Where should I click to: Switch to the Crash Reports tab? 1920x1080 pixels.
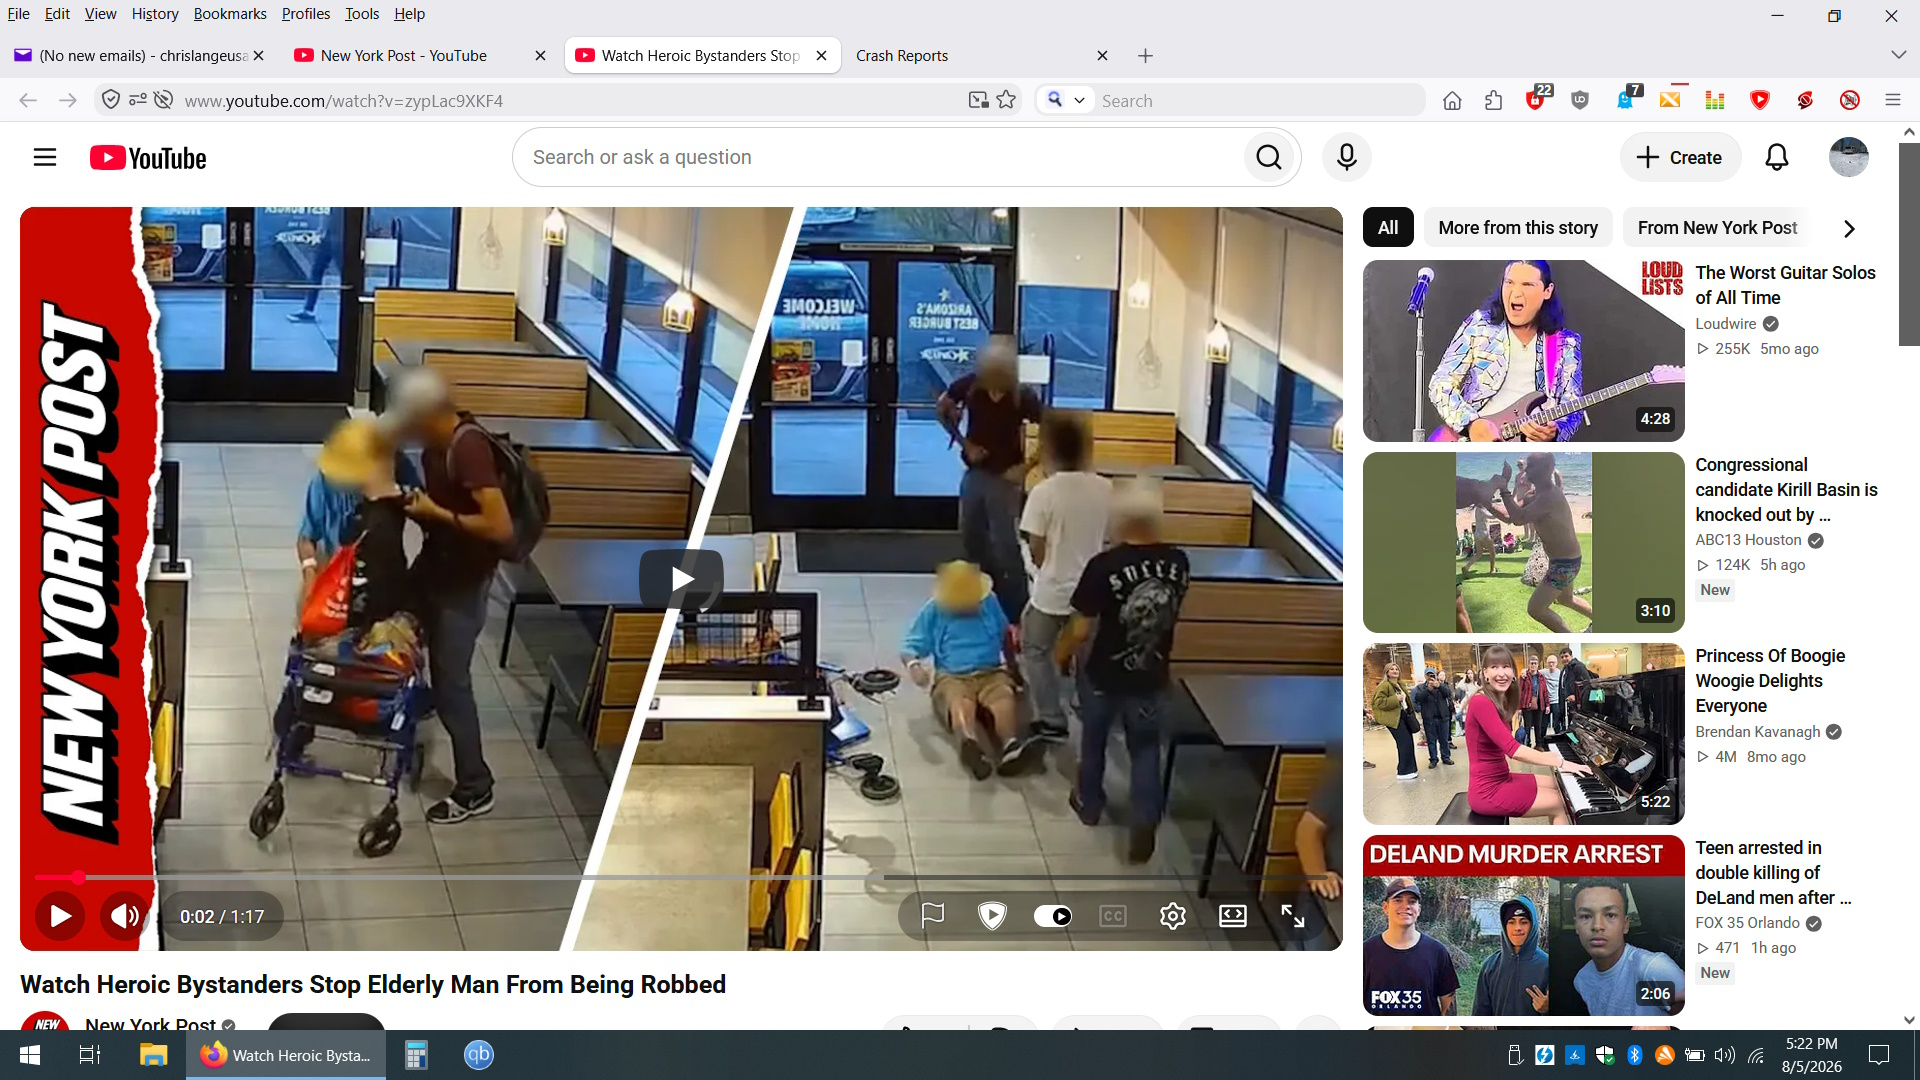tap(902, 56)
